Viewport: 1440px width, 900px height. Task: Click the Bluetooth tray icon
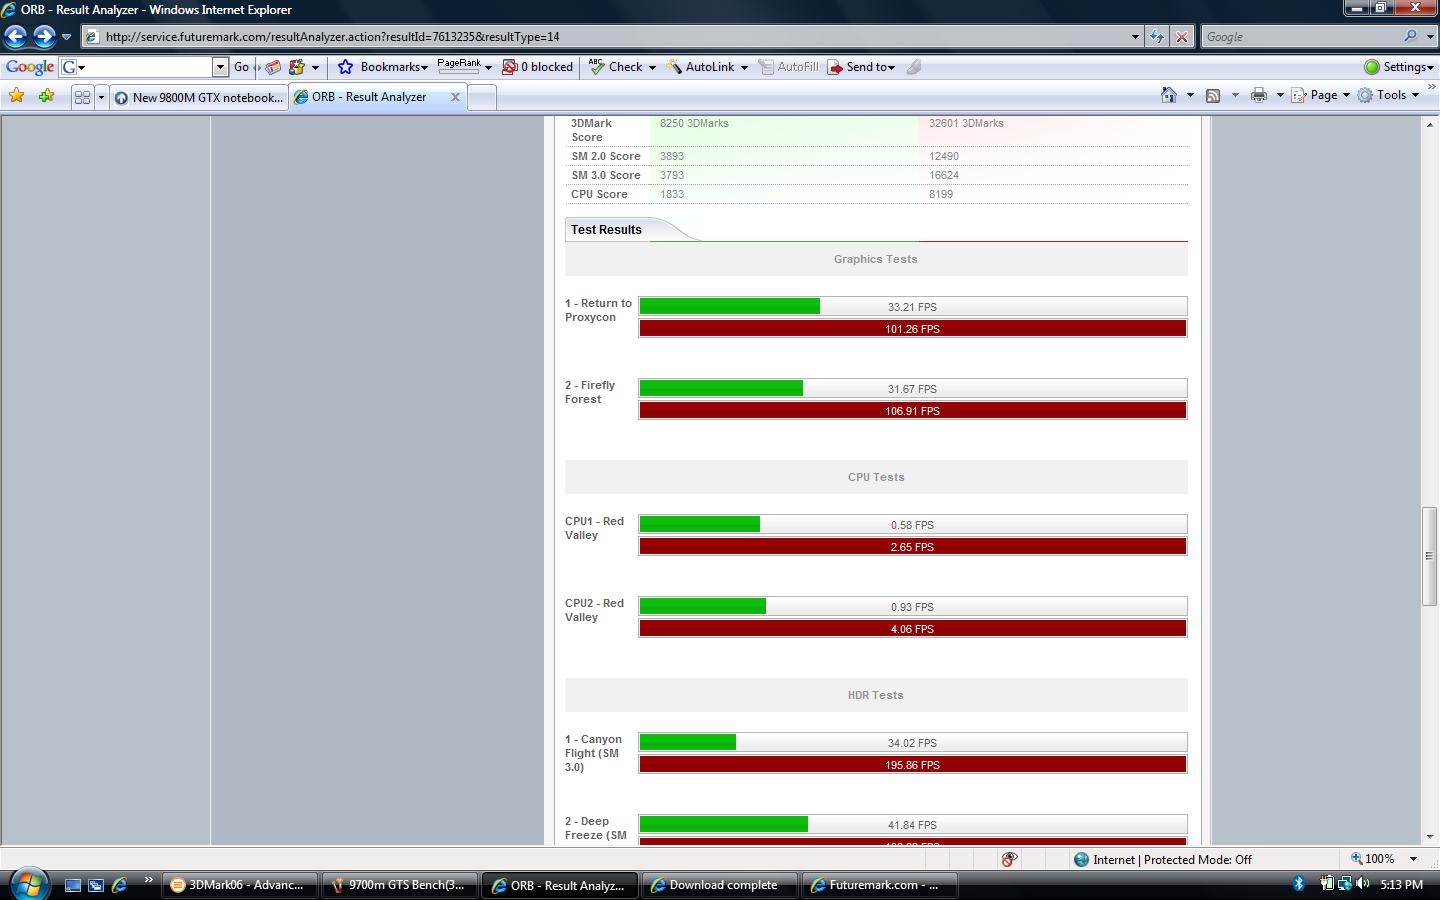point(1299,884)
